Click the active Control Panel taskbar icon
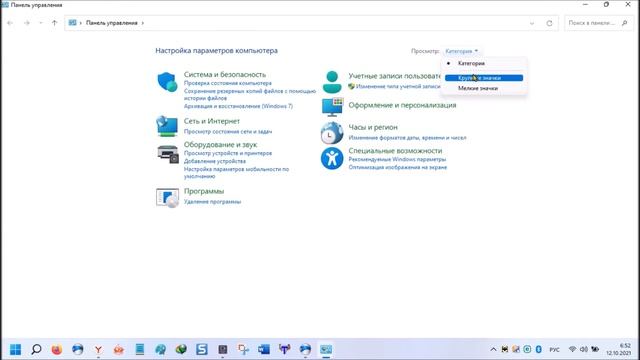This screenshot has width=640, height=360. click(x=326, y=349)
